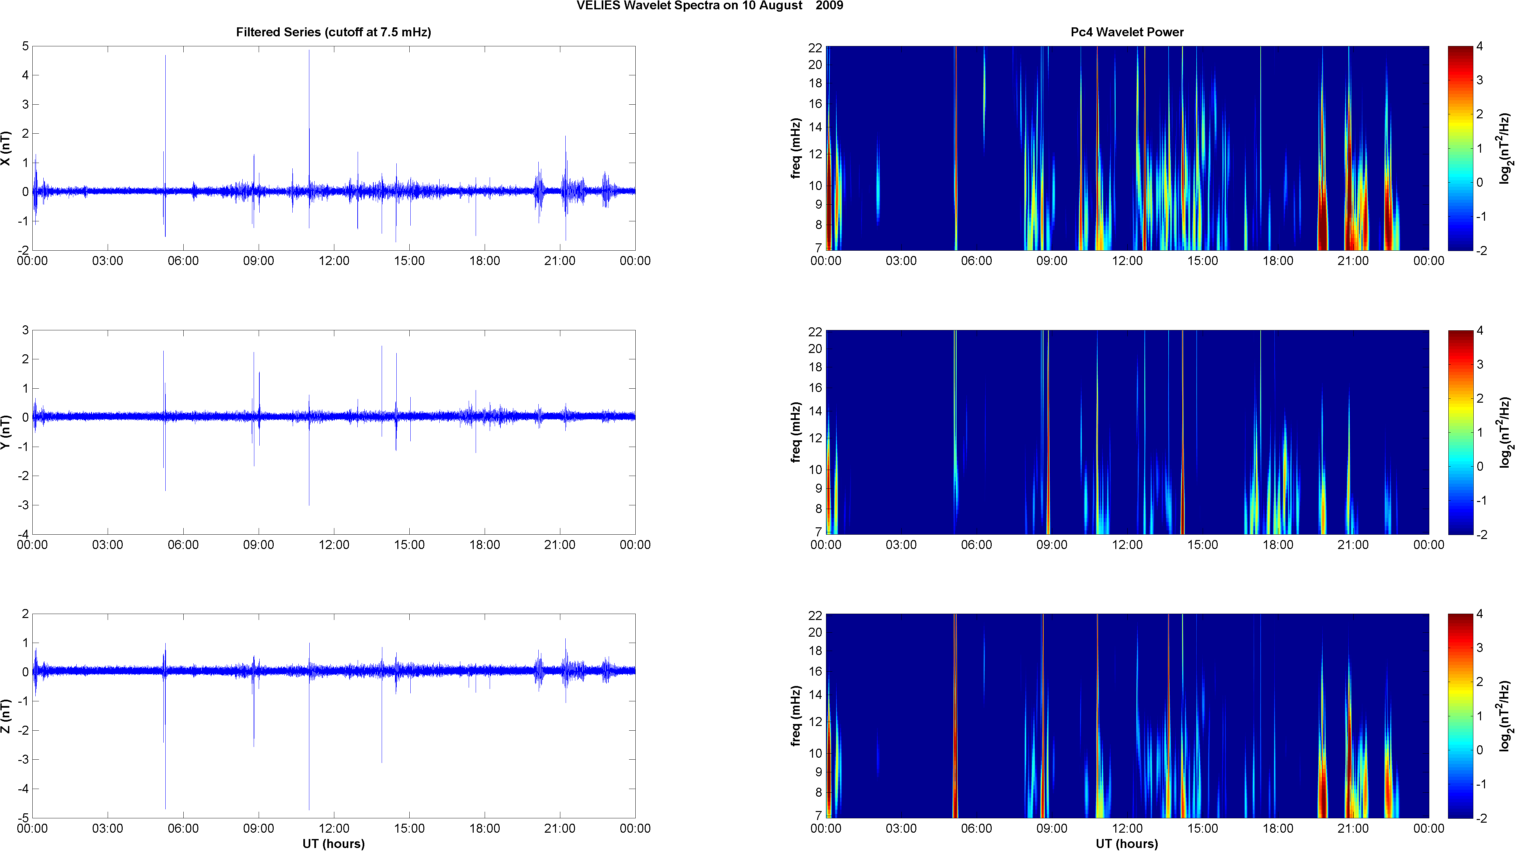Click UT (hours) label under bottom wavelet plot

[1127, 844]
